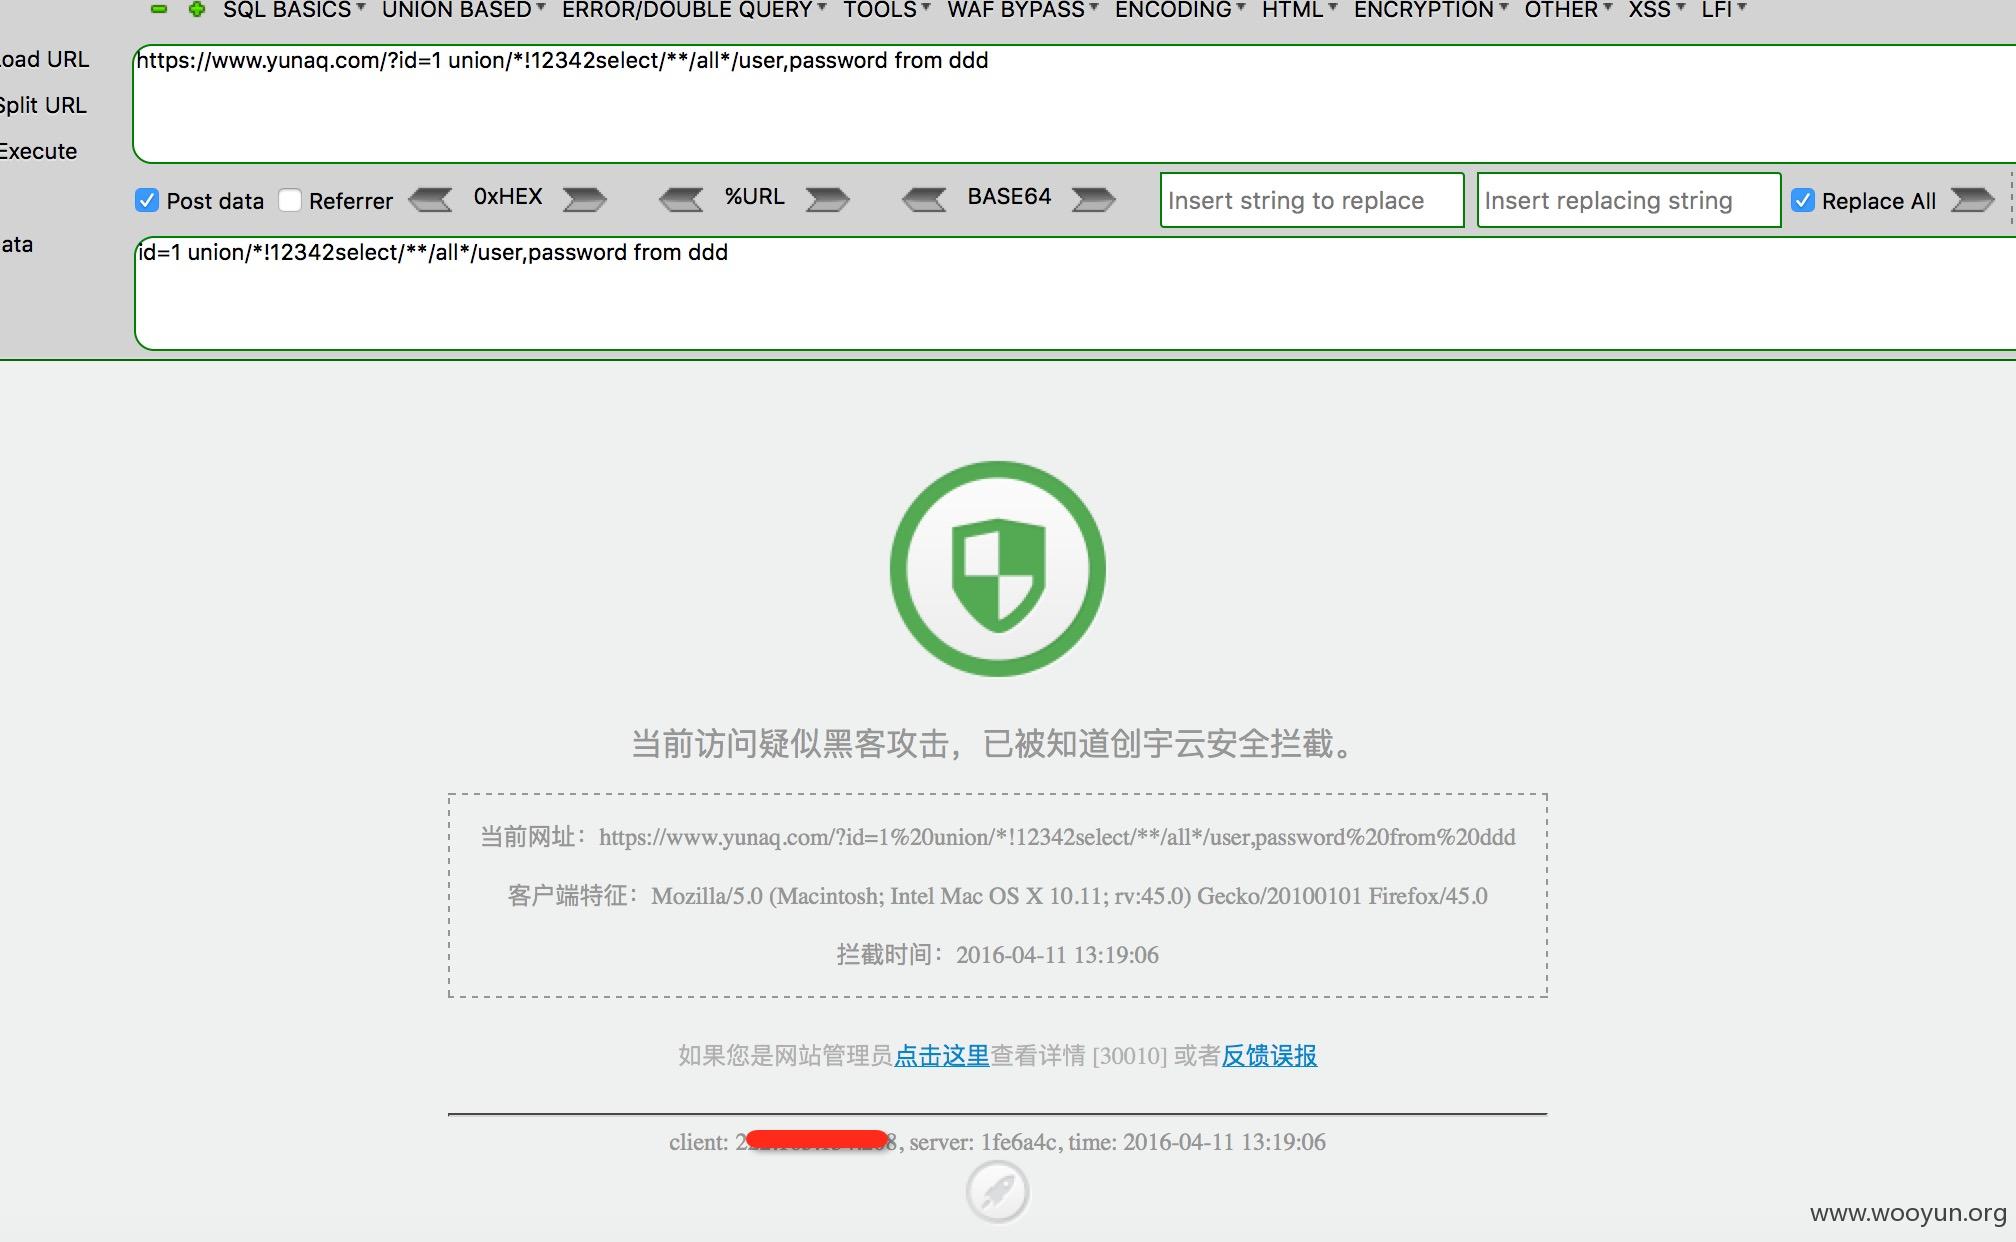The height and width of the screenshot is (1242, 2016).
Task: Click the Load URL button
Action: pyautogui.click(x=44, y=59)
